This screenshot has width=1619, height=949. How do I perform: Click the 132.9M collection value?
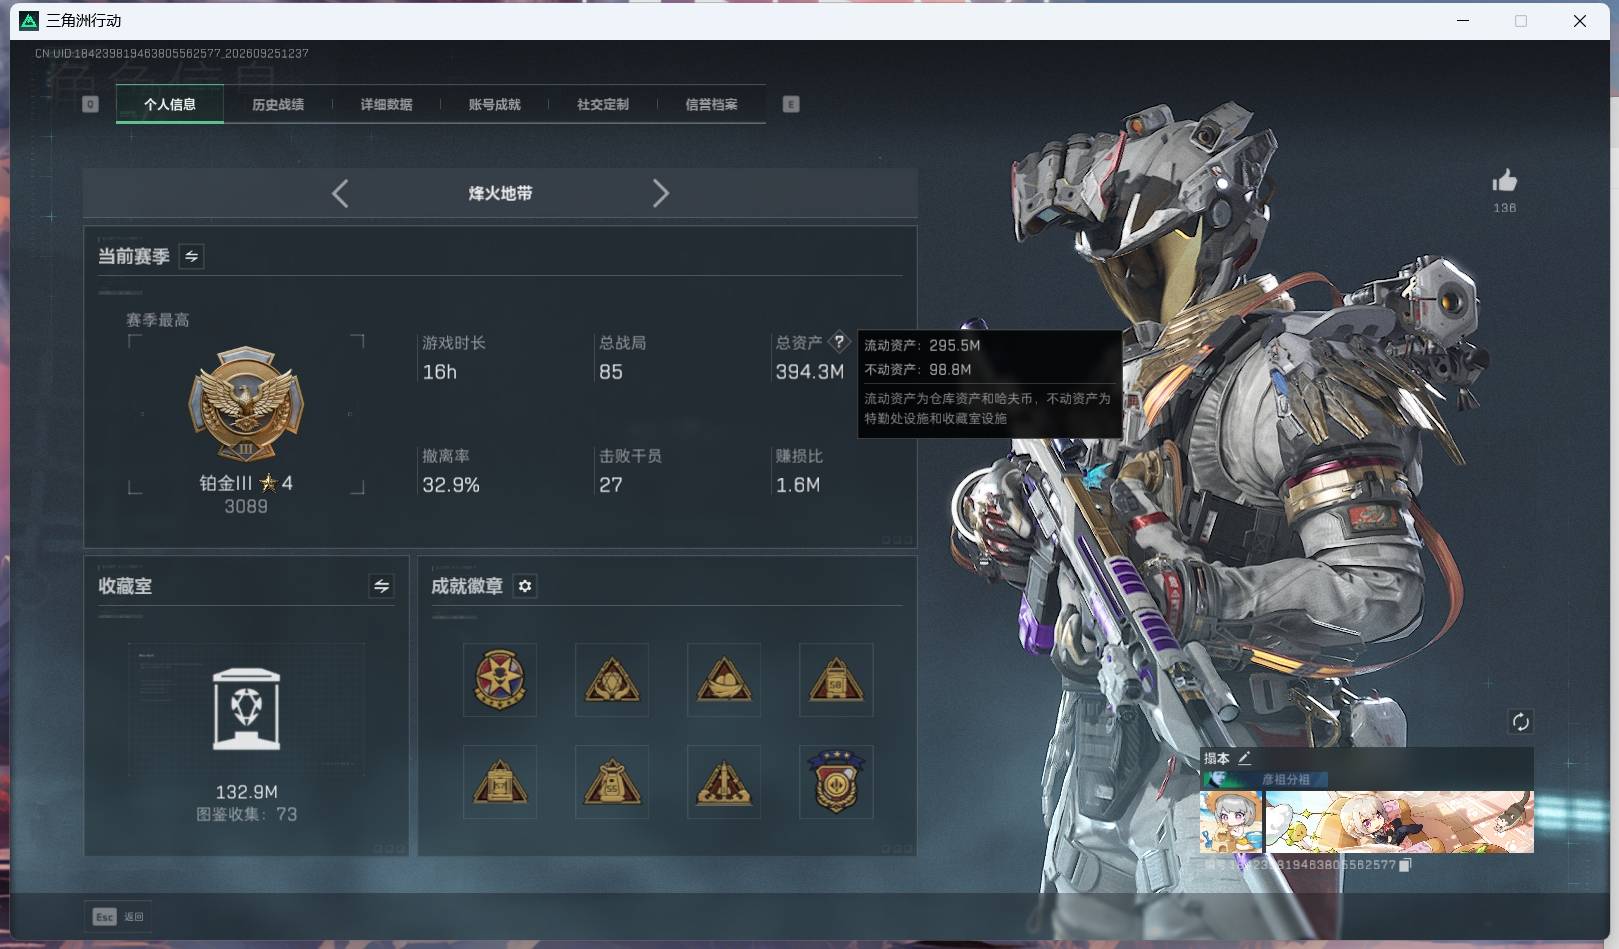pos(247,792)
